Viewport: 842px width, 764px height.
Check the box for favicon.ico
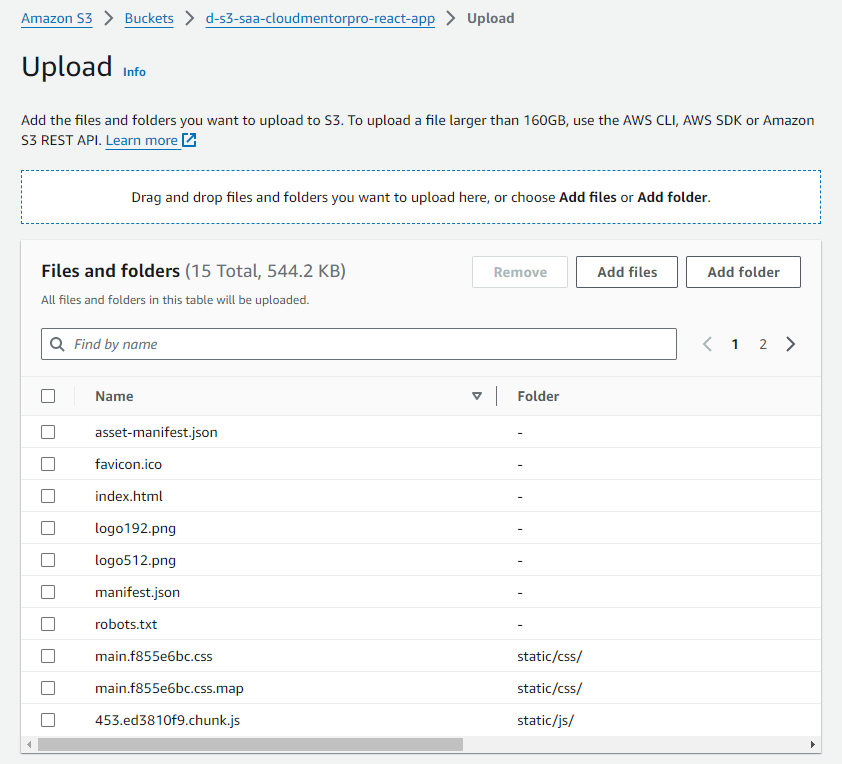48,464
